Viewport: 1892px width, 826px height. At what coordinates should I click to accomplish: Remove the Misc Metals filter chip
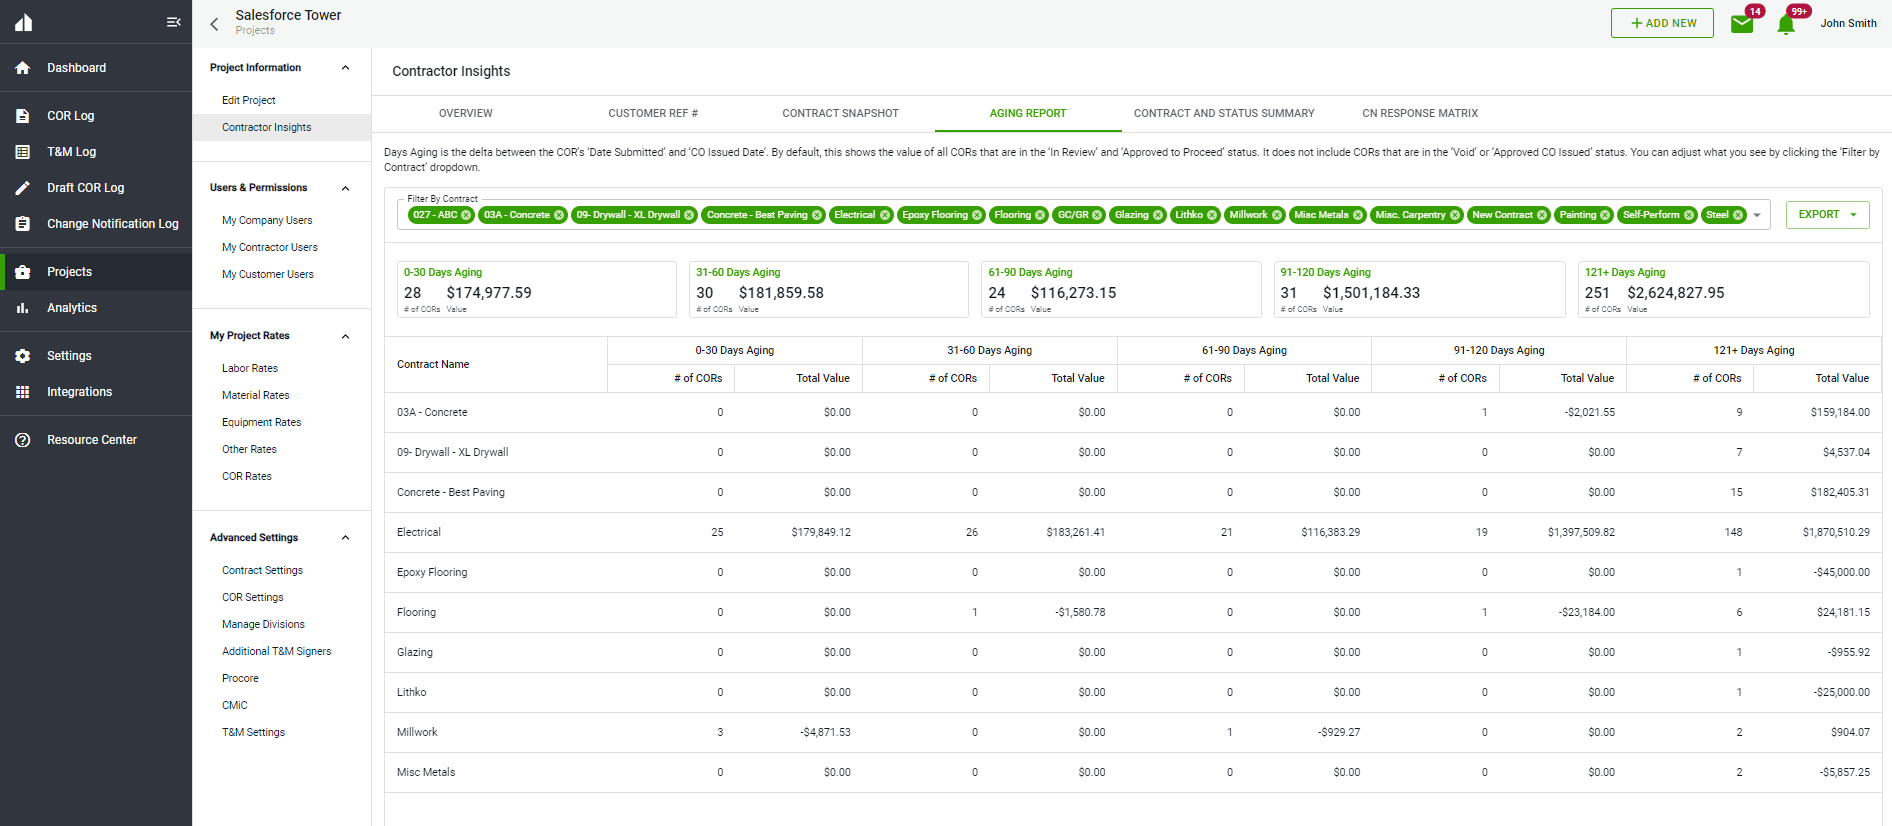click(x=1358, y=215)
